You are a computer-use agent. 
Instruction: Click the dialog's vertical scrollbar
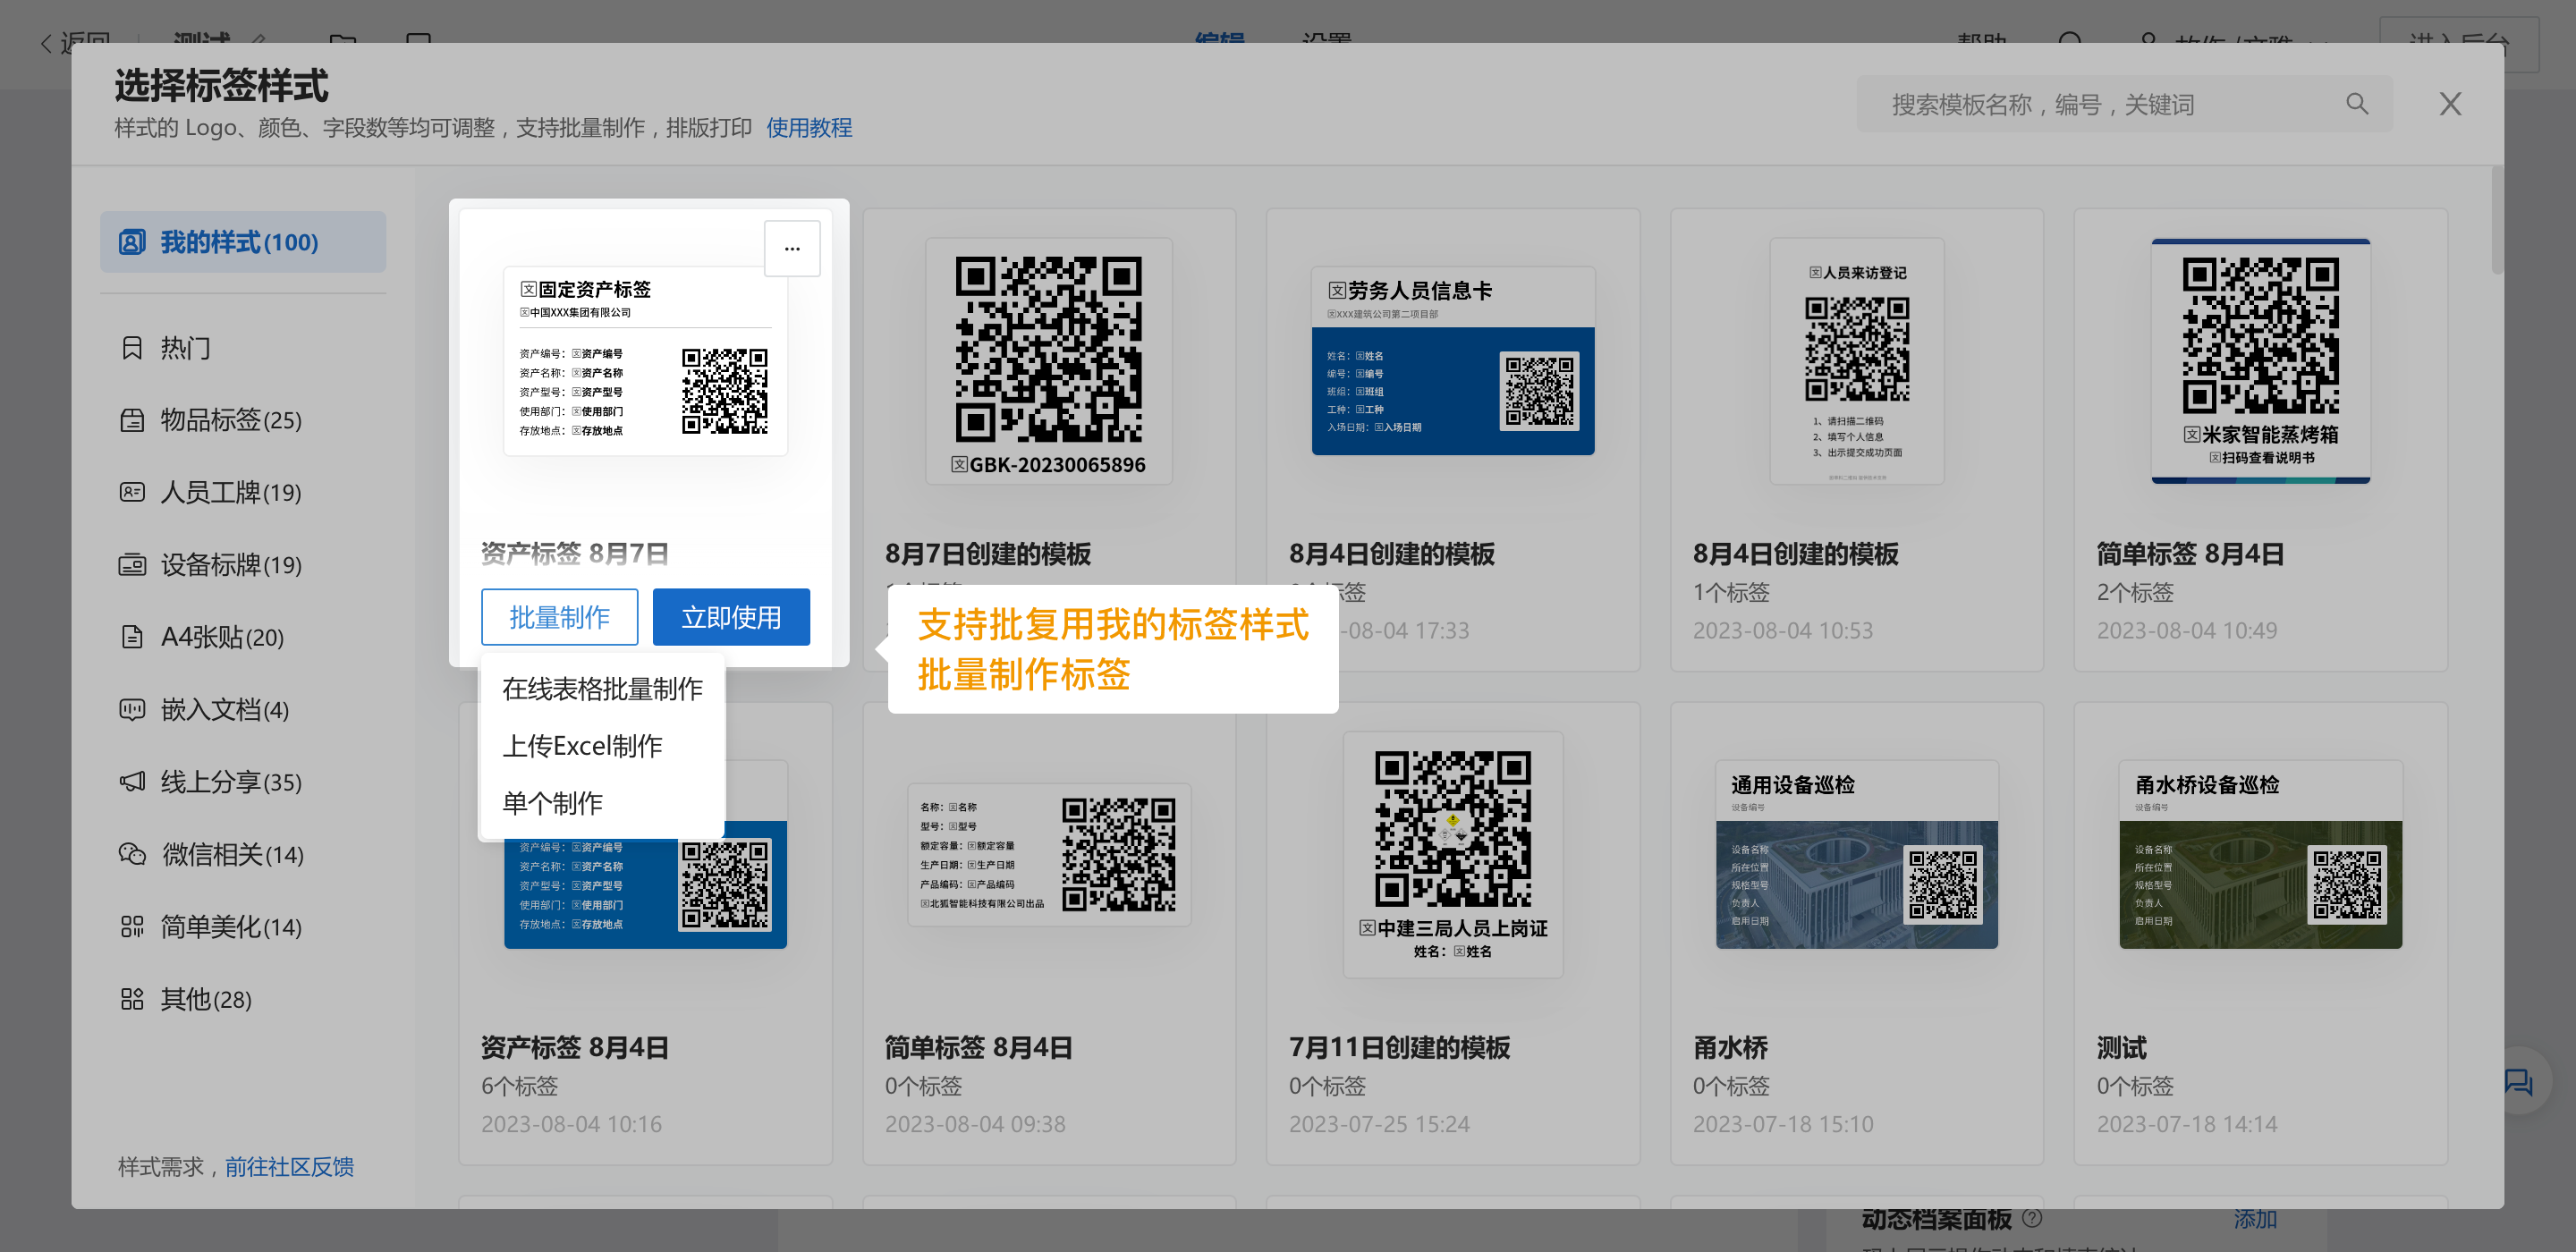[x=2496, y=220]
